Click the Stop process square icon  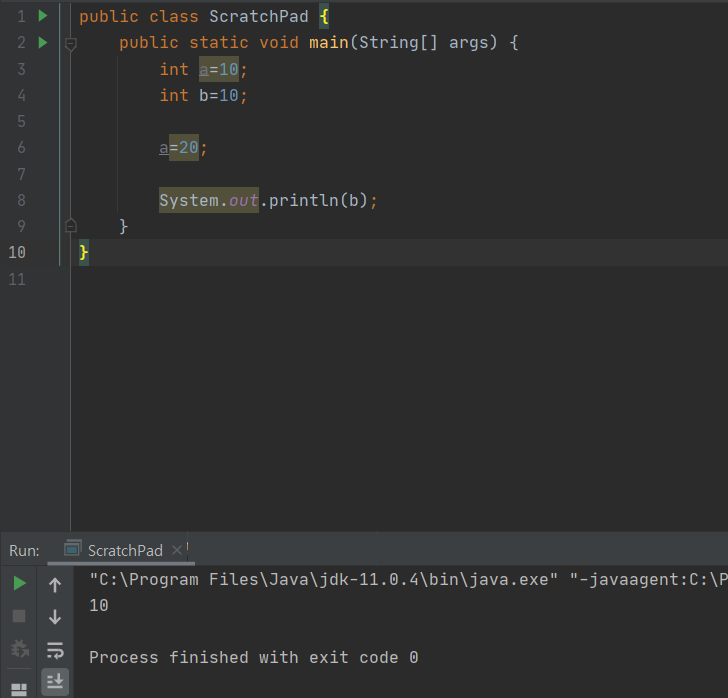point(19,616)
